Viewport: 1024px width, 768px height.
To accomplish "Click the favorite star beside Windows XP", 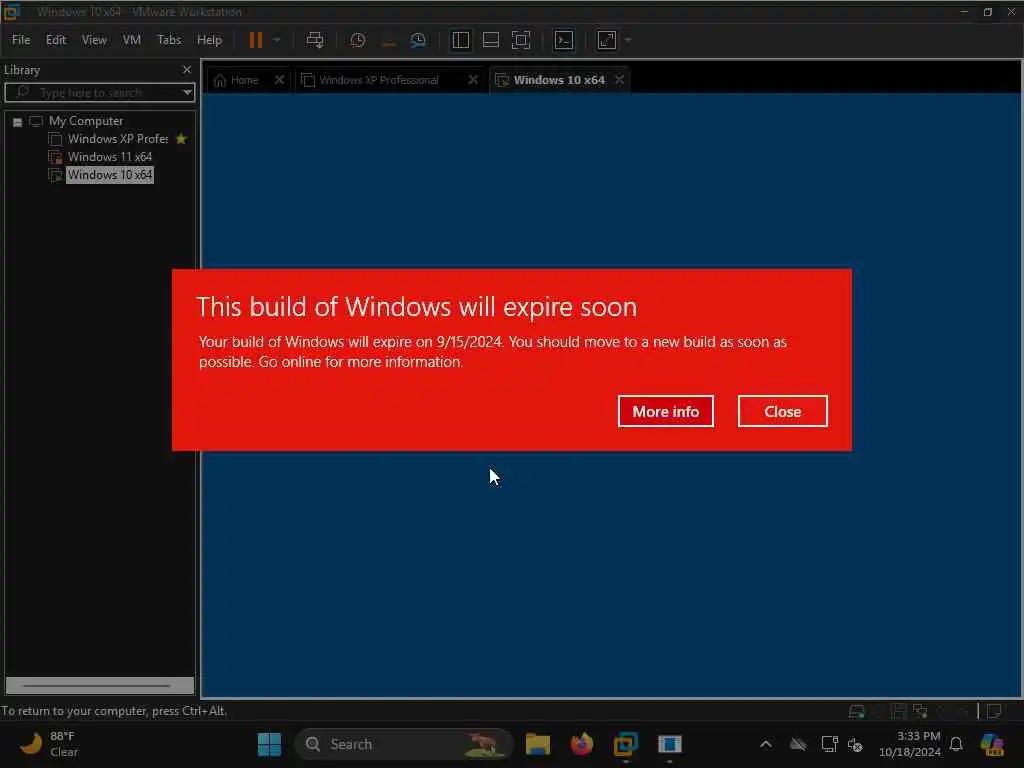I will pos(182,139).
